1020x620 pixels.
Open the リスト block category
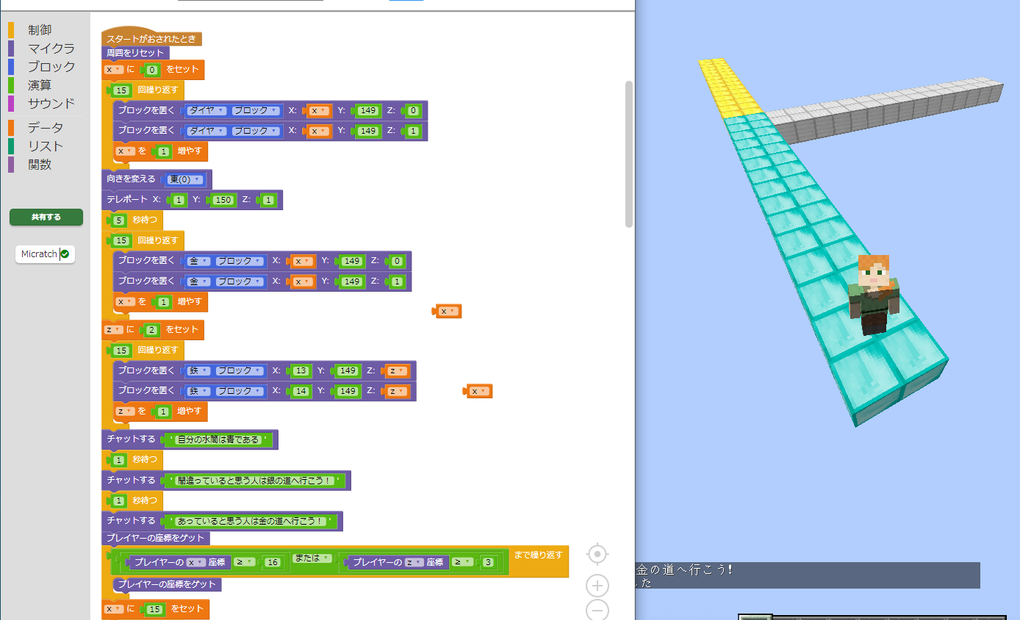[x=45, y=146]
